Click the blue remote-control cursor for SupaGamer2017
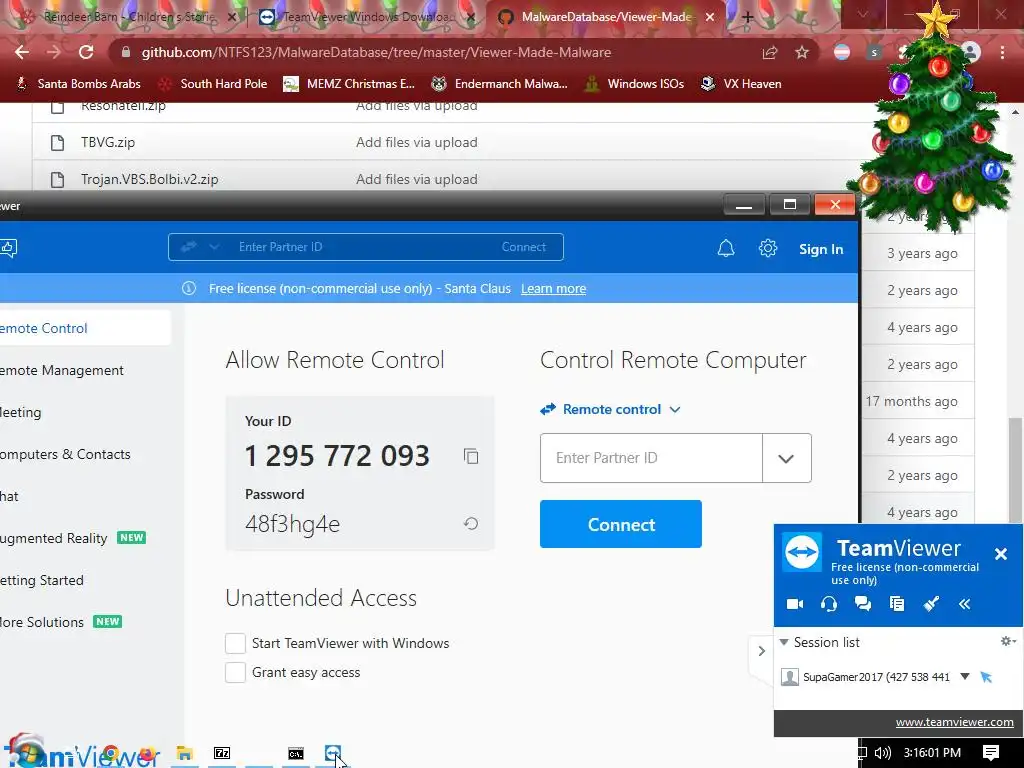 point(986,677)
